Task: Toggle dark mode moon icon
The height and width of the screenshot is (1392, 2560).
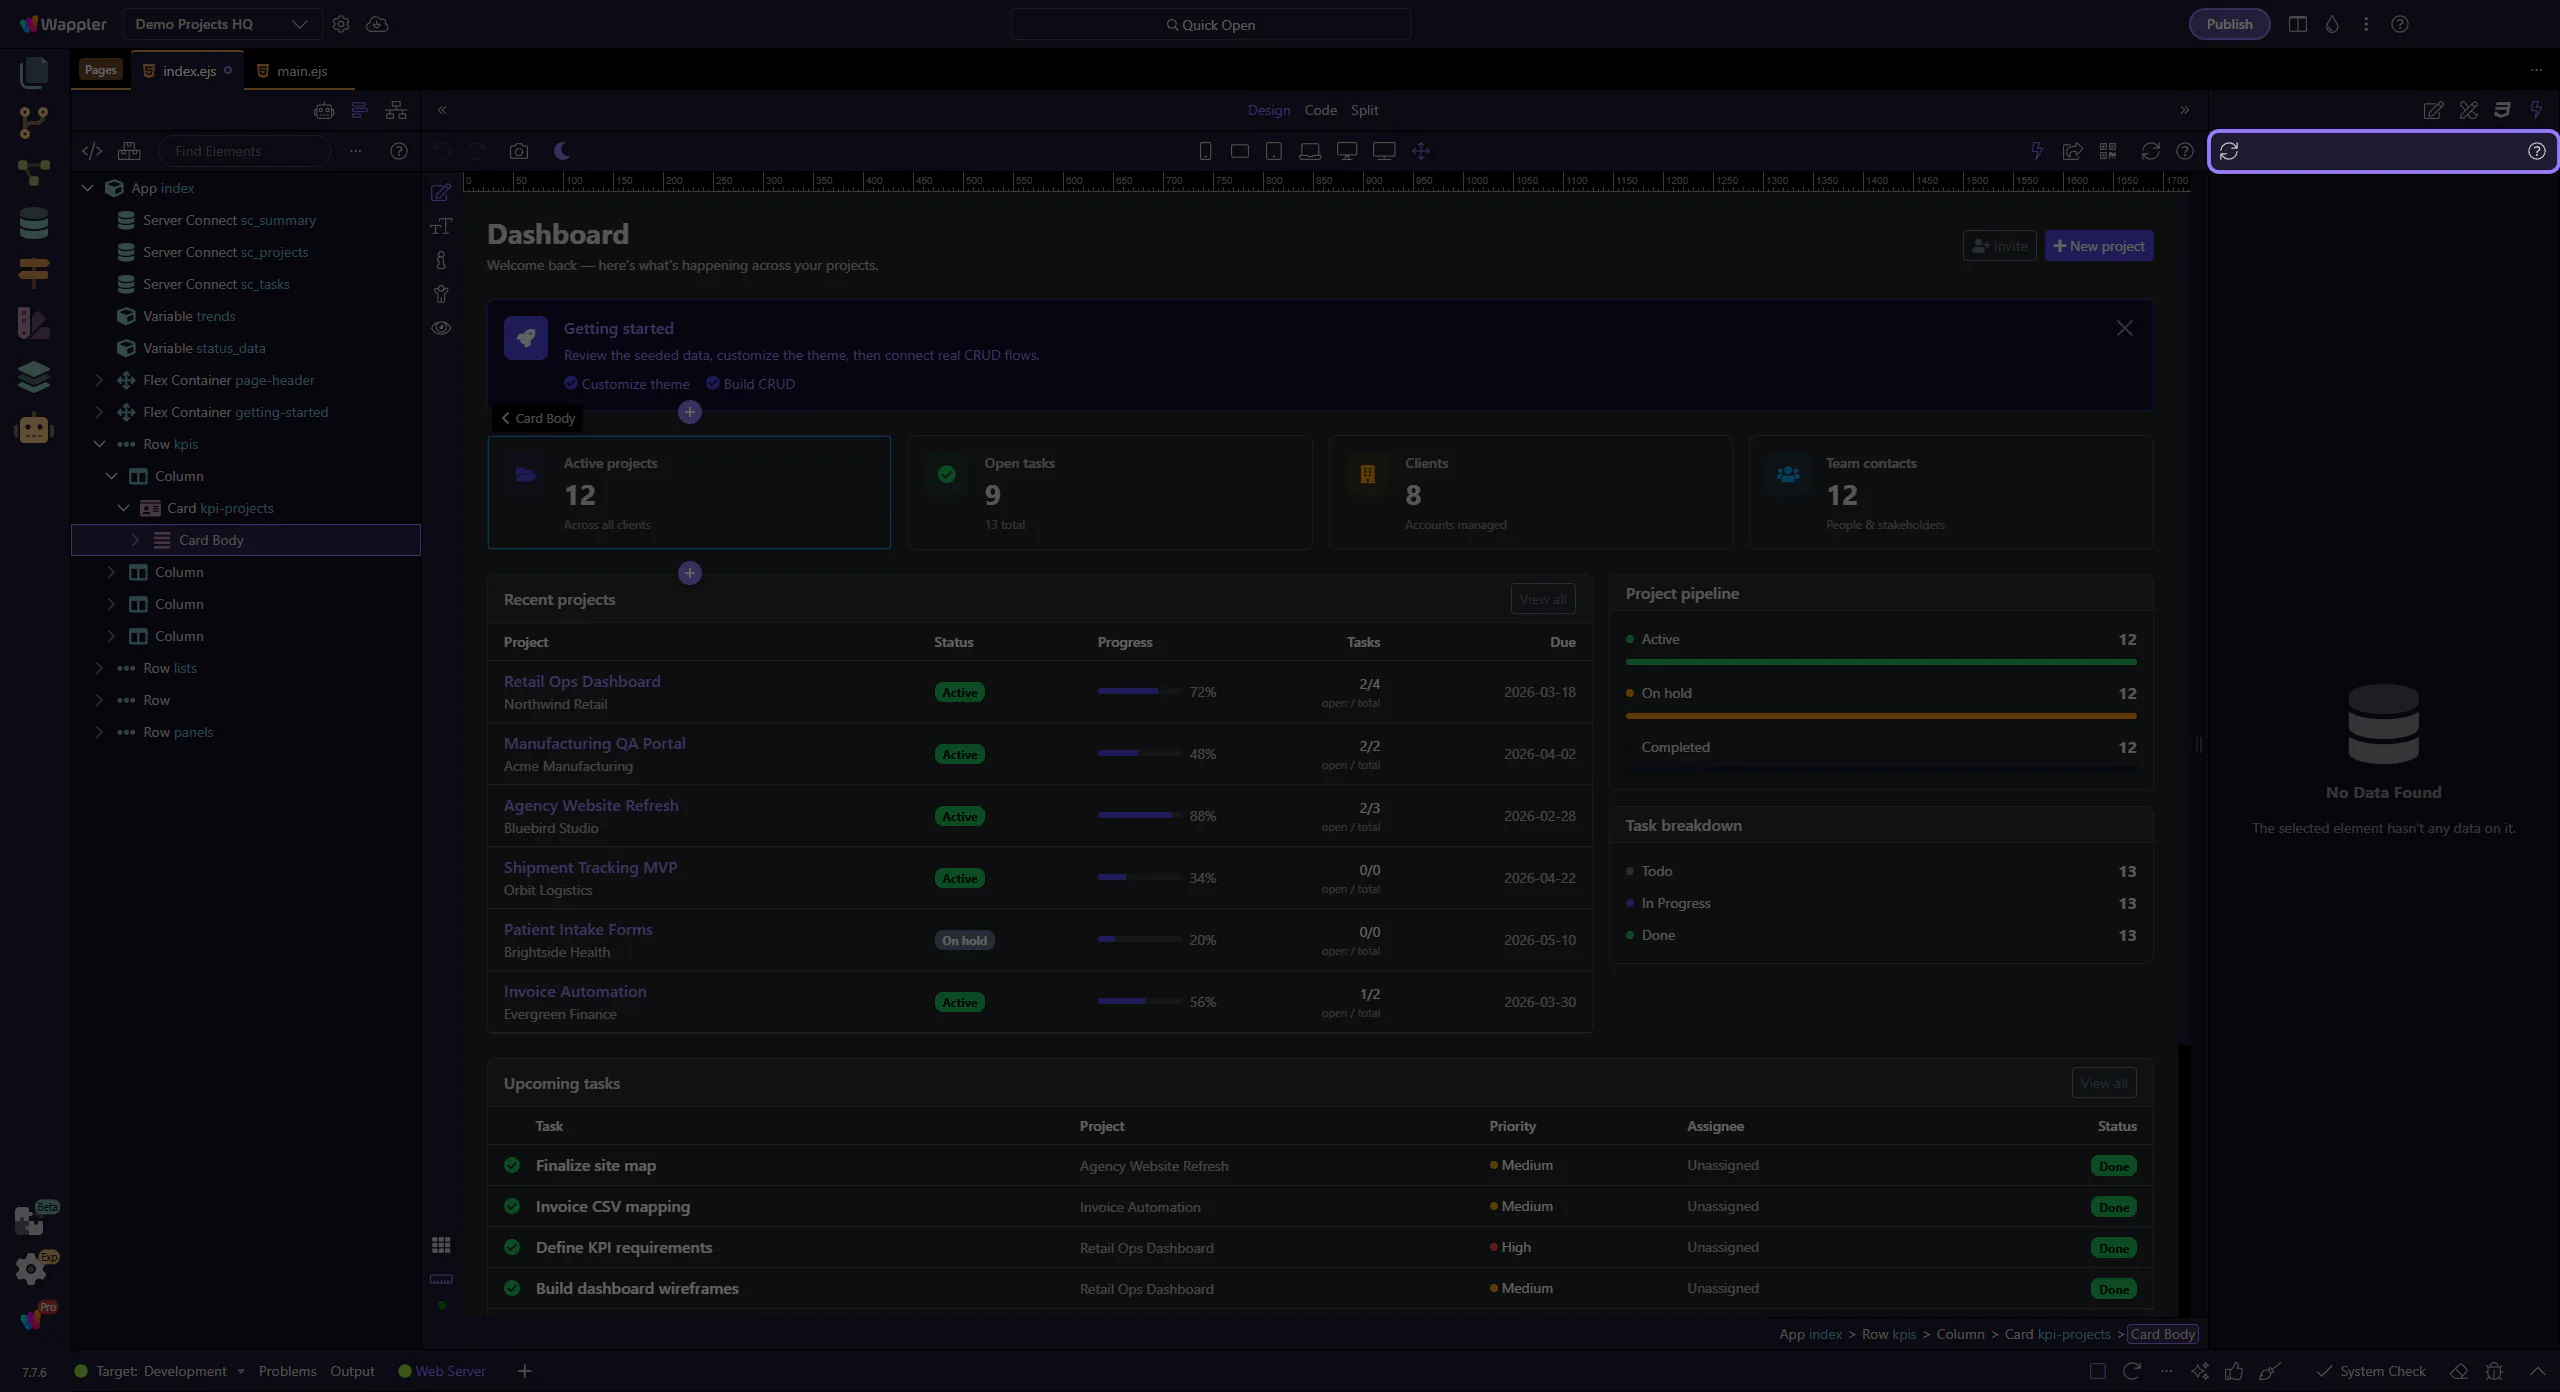Action: [562, 151]
